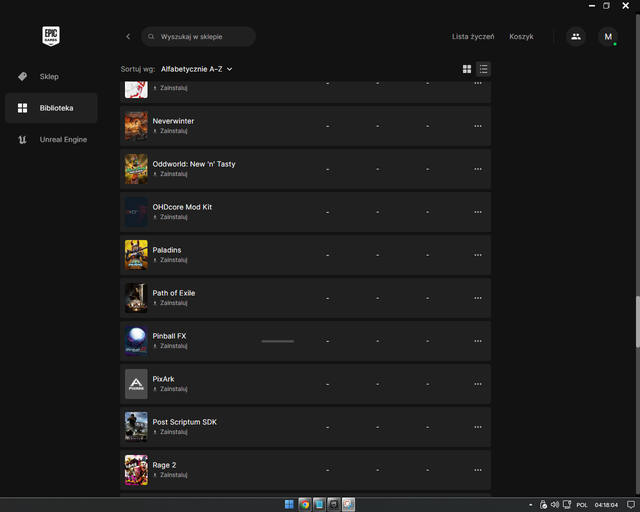Switch to grid view layout
The height and width of the screenshot is (512, 640).
click(467, 69)
